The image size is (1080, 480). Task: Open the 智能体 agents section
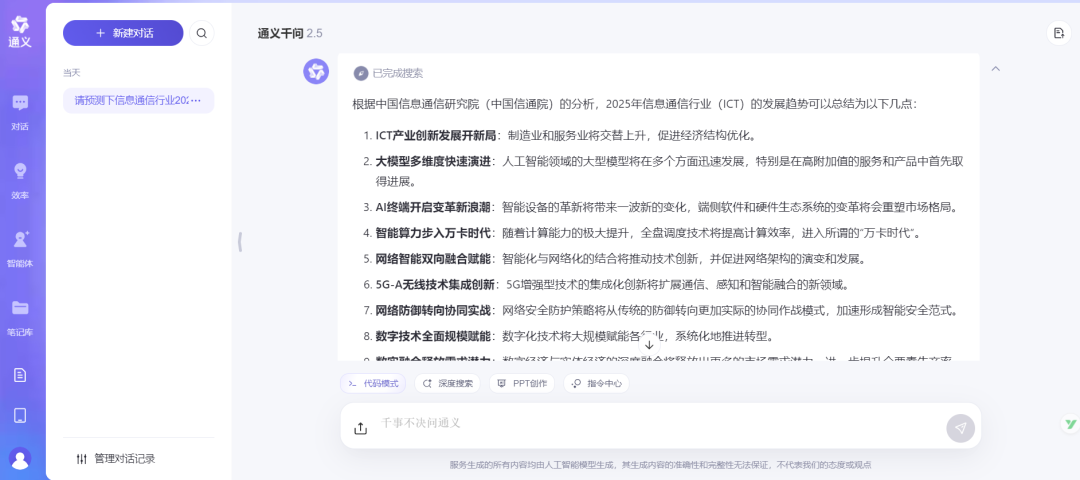[x=20, y=249]
